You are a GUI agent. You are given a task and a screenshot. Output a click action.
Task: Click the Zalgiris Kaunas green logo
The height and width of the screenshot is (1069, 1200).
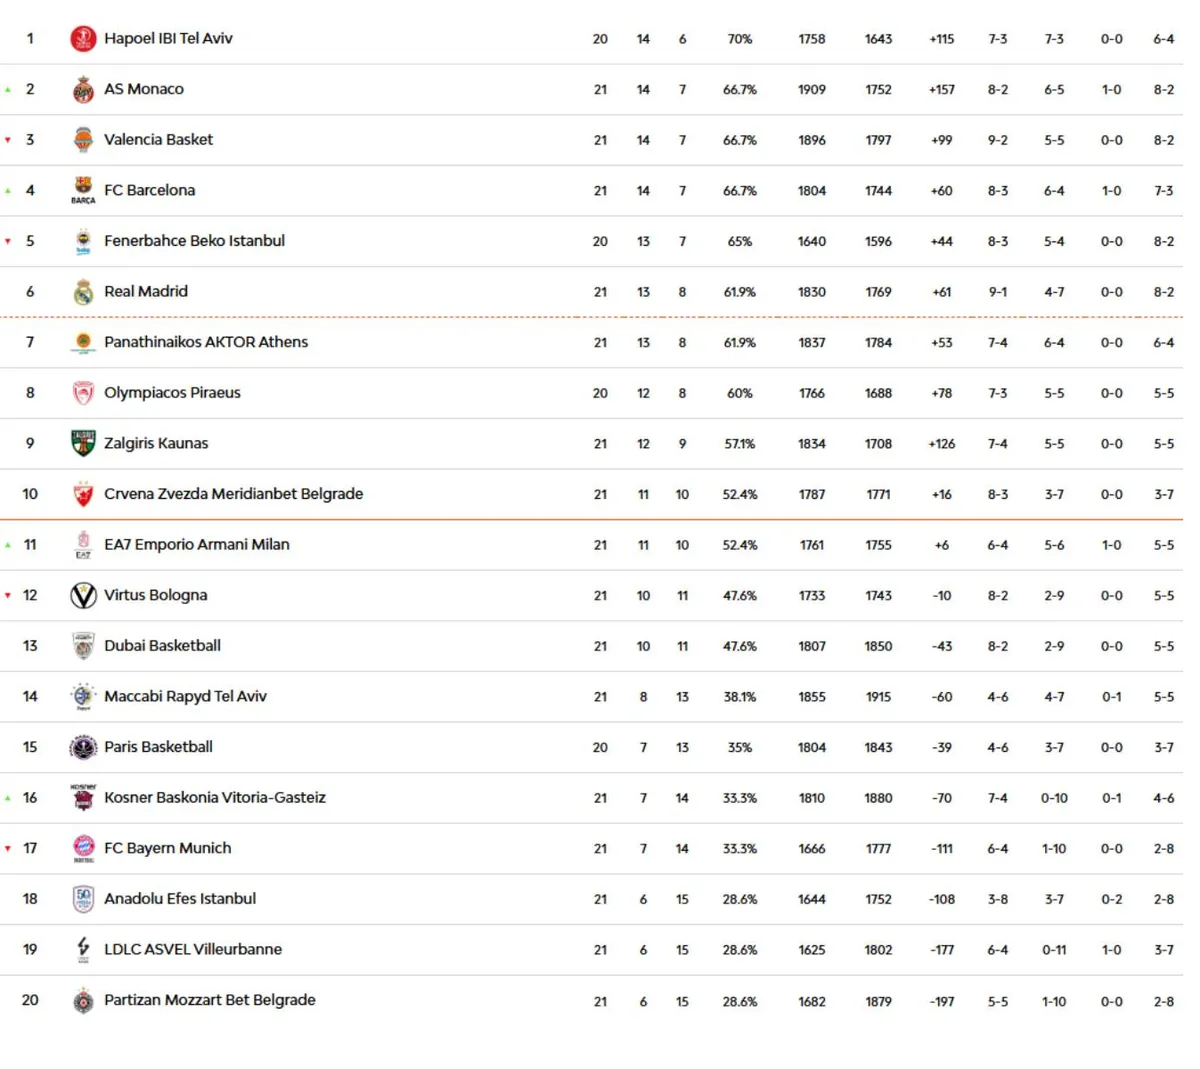83,443
